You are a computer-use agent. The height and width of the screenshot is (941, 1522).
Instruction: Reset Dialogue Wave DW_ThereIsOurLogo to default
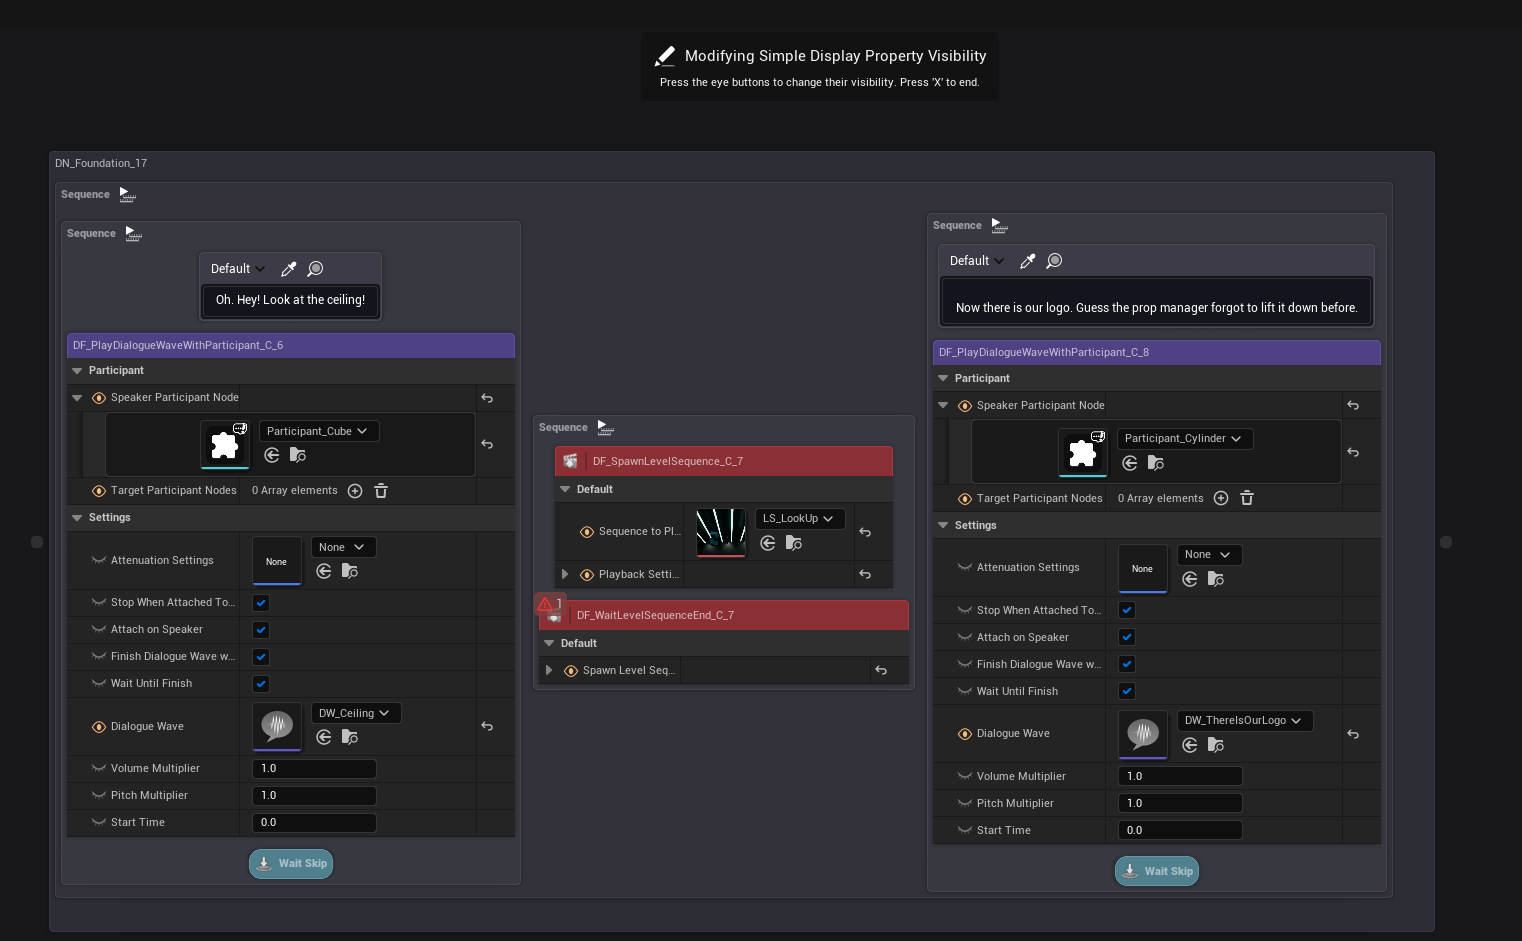point(1353,734)
